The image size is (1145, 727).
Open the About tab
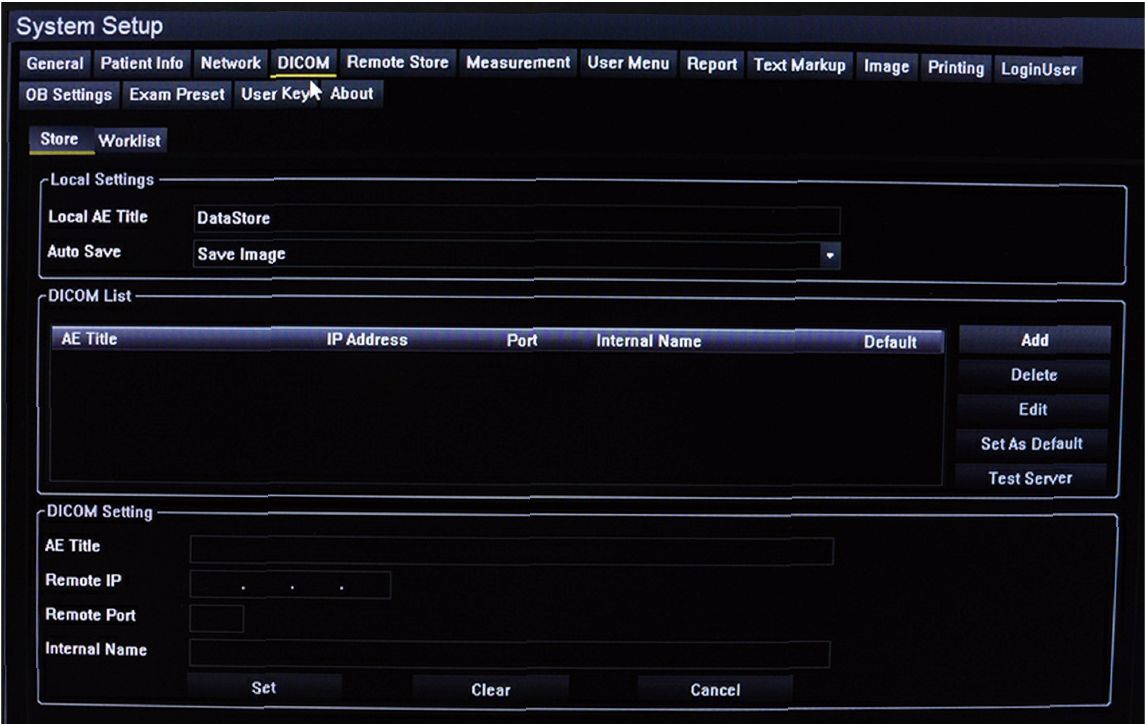352,94
